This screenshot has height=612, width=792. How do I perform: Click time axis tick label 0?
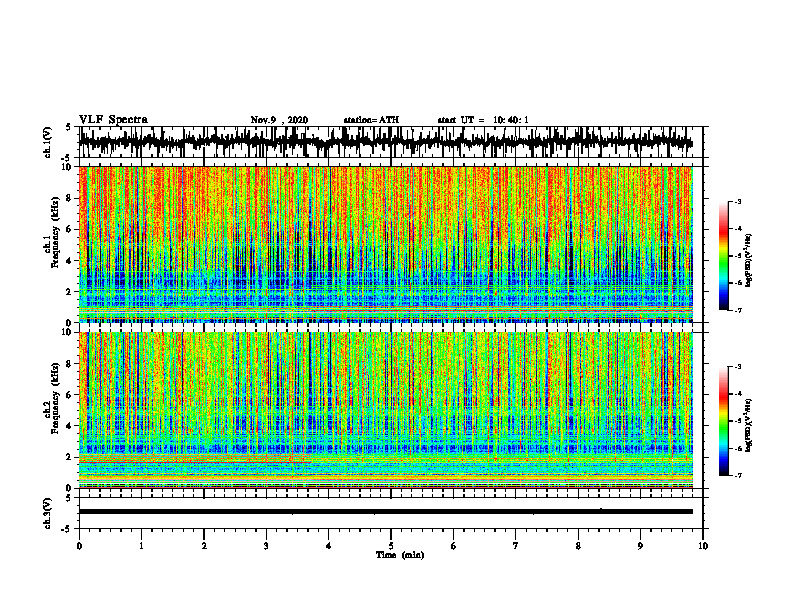pyautogui.click(x=79, y=546)
